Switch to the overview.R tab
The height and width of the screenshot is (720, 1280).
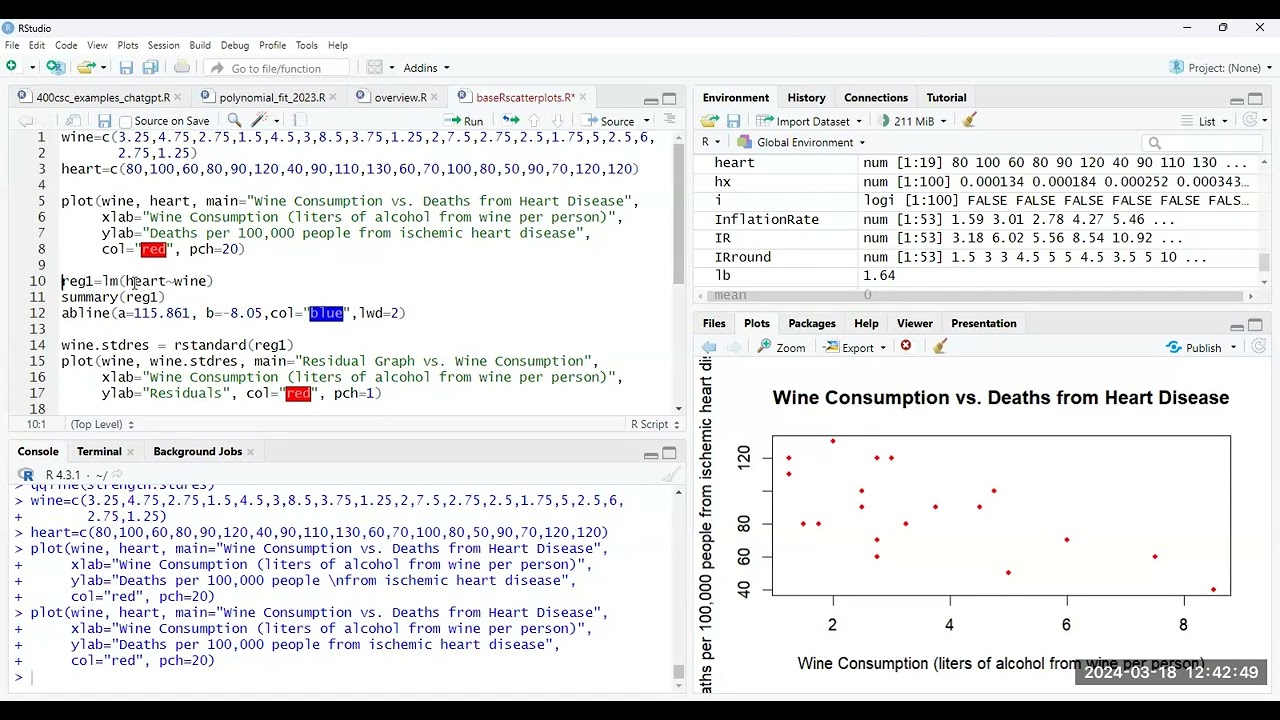coord(400,97)
